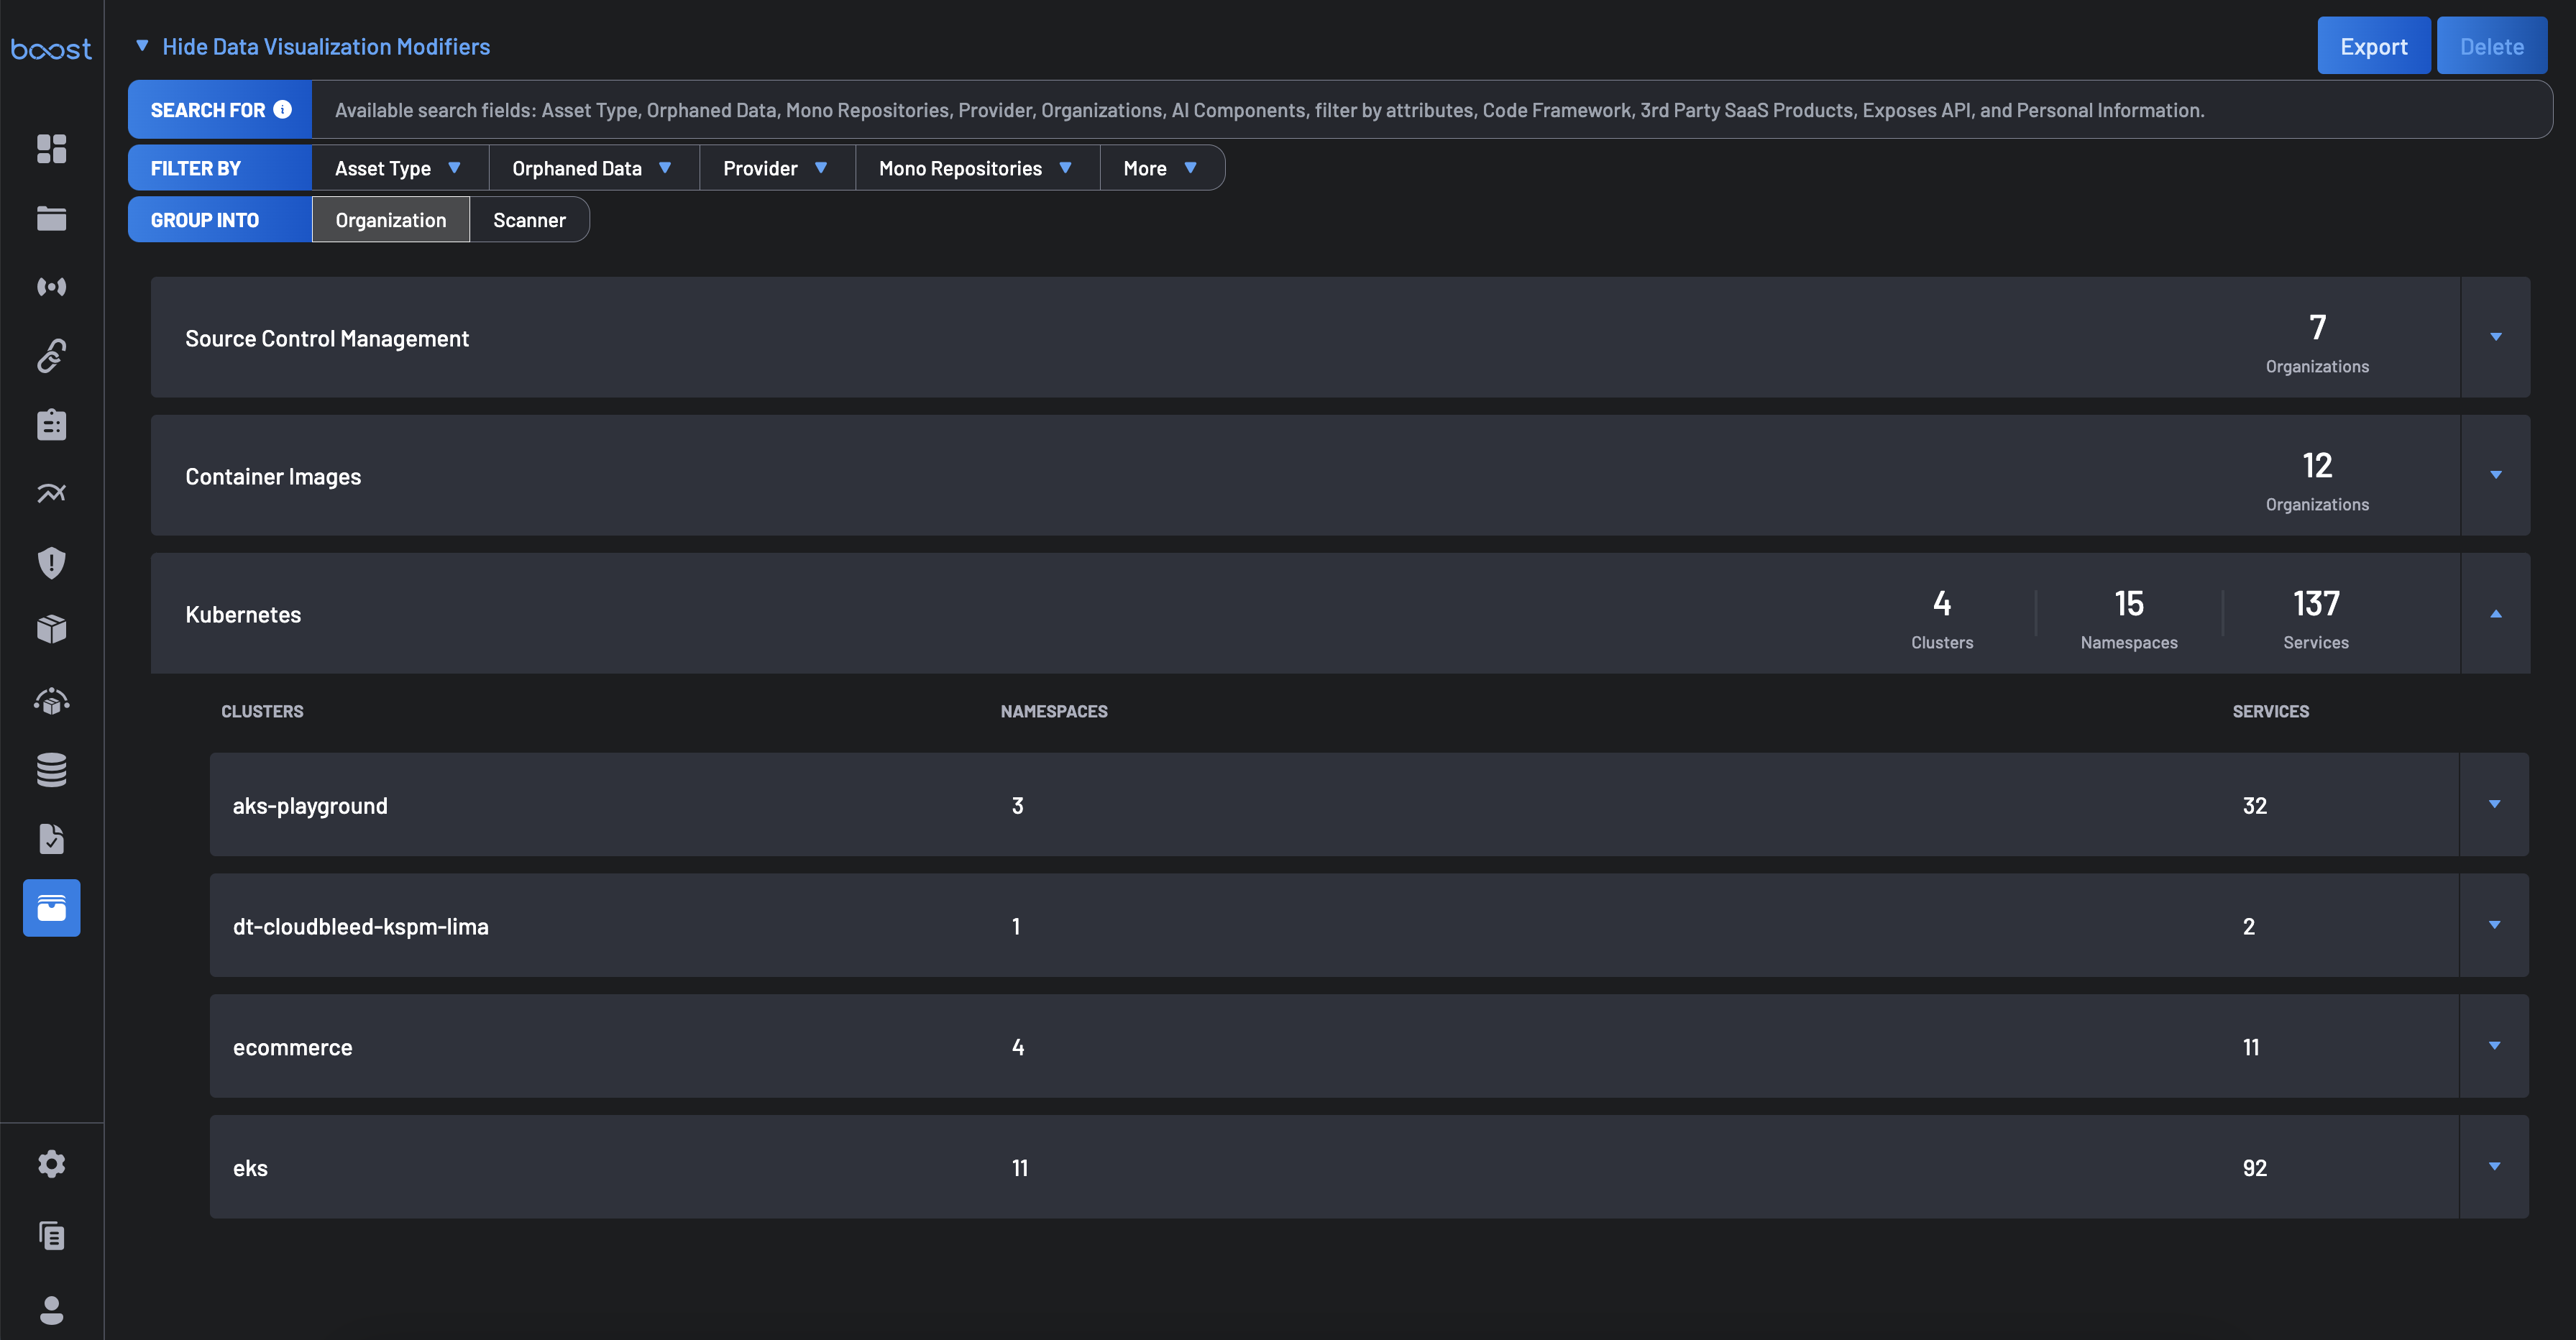Click the Export button
Viewport: 2576px width, 1340px height.
pos(2374,46)
